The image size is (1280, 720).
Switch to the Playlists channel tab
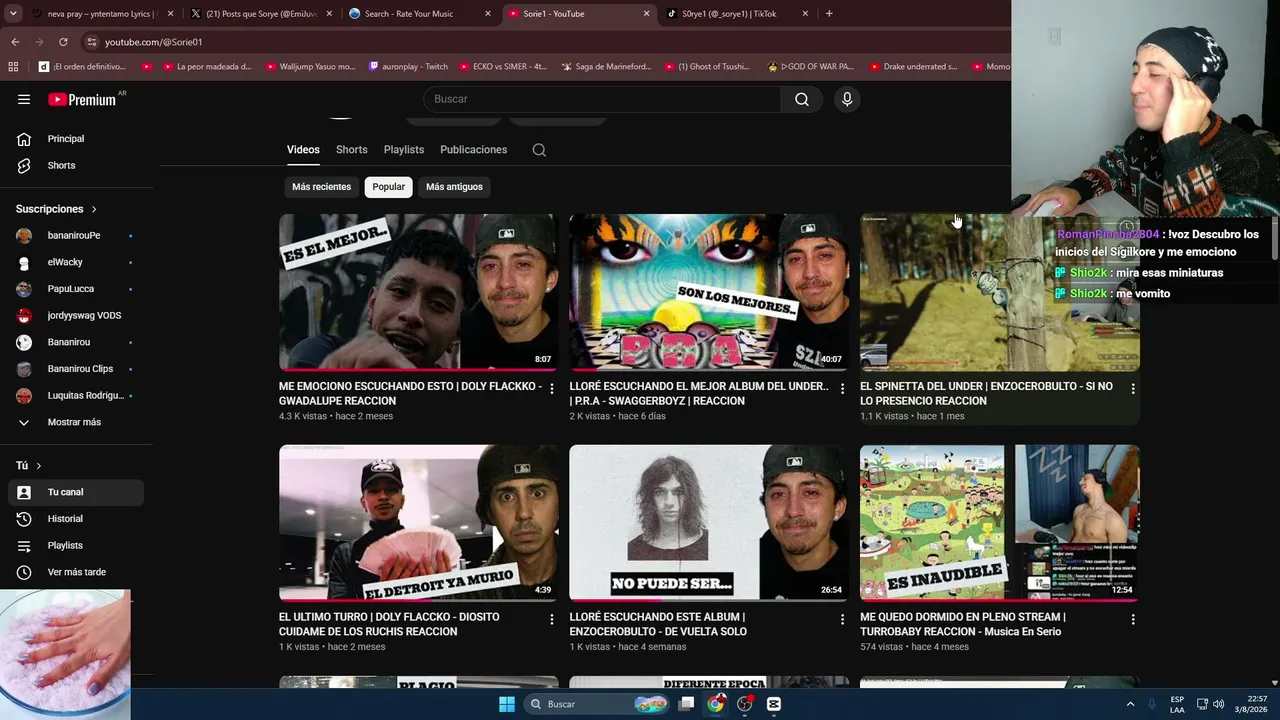click(404, 150)
